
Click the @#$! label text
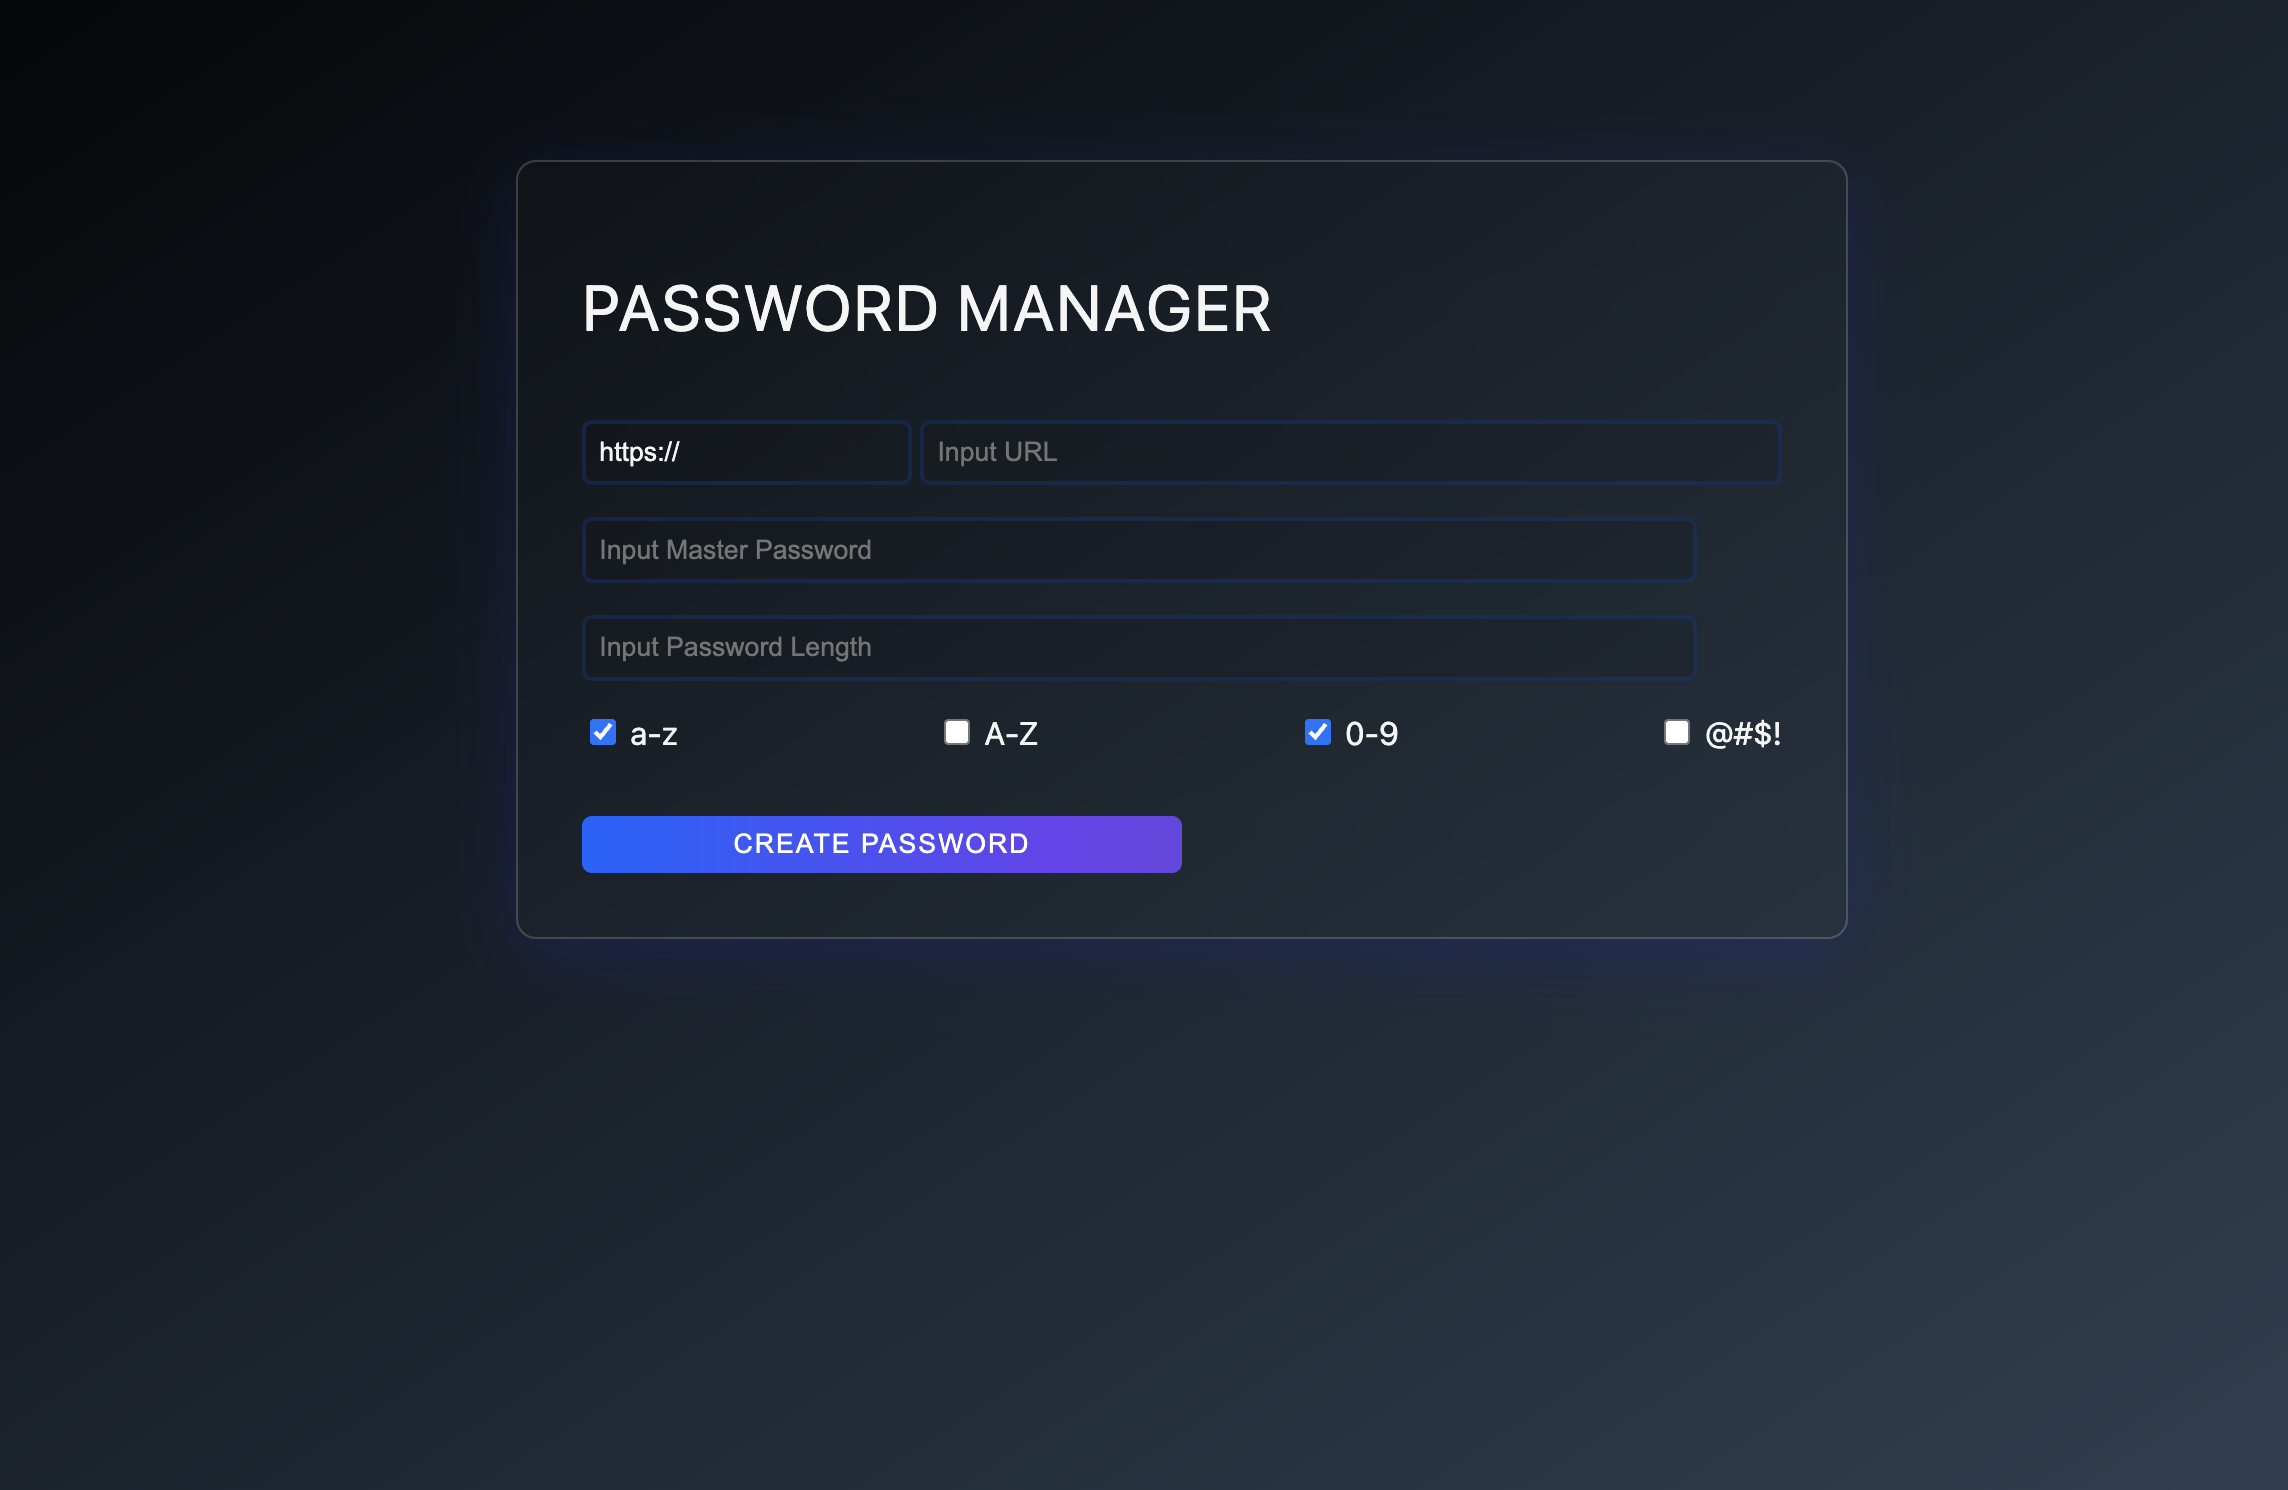[x=1742, y=733]
